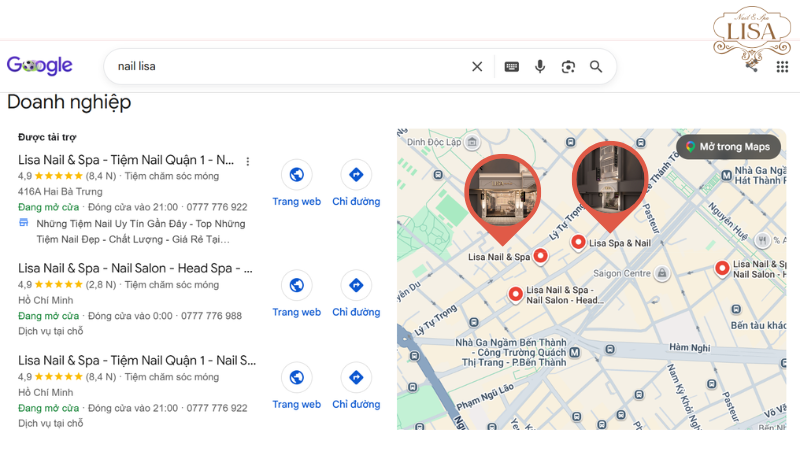The width and height of the screenshot is (800, 459).
Task: Open 'Lisa Nail & Spa - Tiệm Nail Quận 1 - N...' title
Action: (126, 160)
